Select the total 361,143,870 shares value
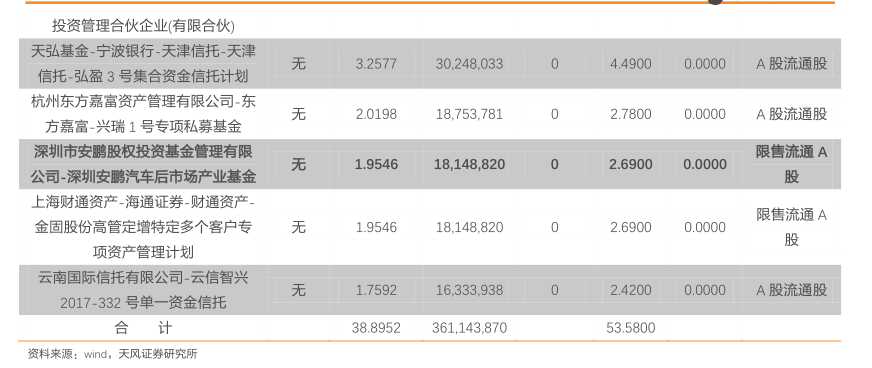Screen dimensions: 872x368 pos(469,328)
